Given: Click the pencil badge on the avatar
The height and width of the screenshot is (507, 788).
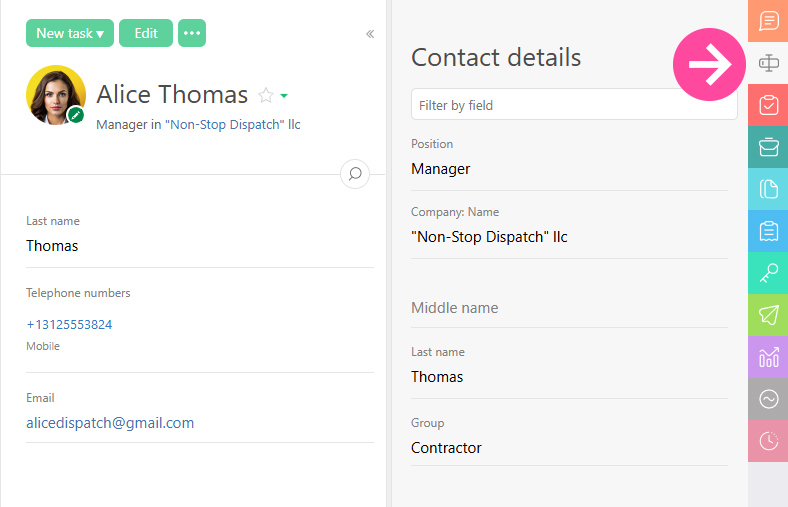Looking at the screenshot, I should (x=76, y=115).
